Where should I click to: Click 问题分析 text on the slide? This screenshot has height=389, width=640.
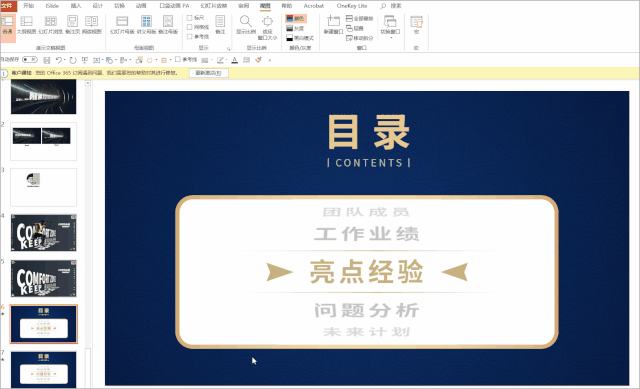(x=367, y=310)
